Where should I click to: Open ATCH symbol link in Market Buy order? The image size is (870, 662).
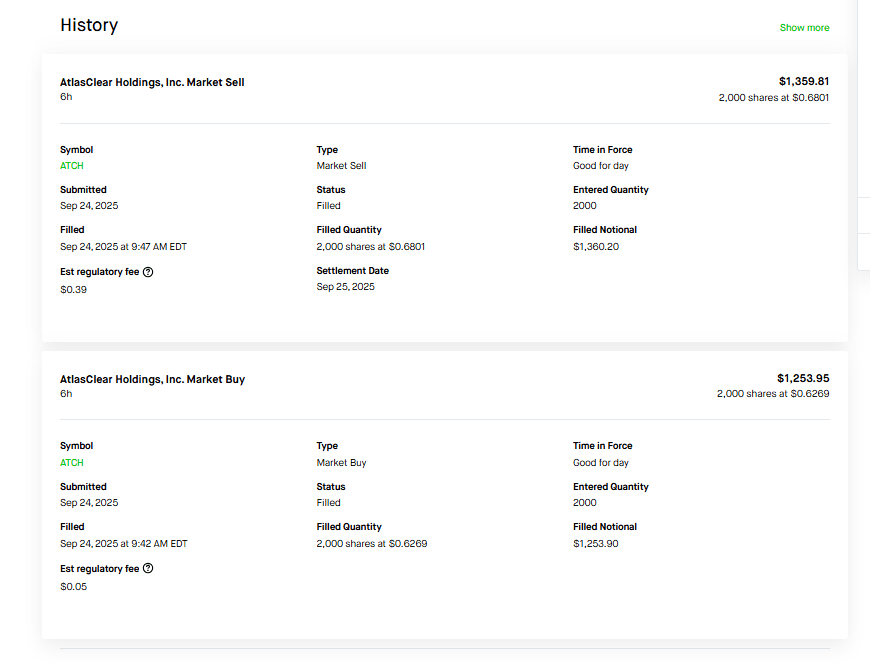pyautogui.click(x=72, y=463)
